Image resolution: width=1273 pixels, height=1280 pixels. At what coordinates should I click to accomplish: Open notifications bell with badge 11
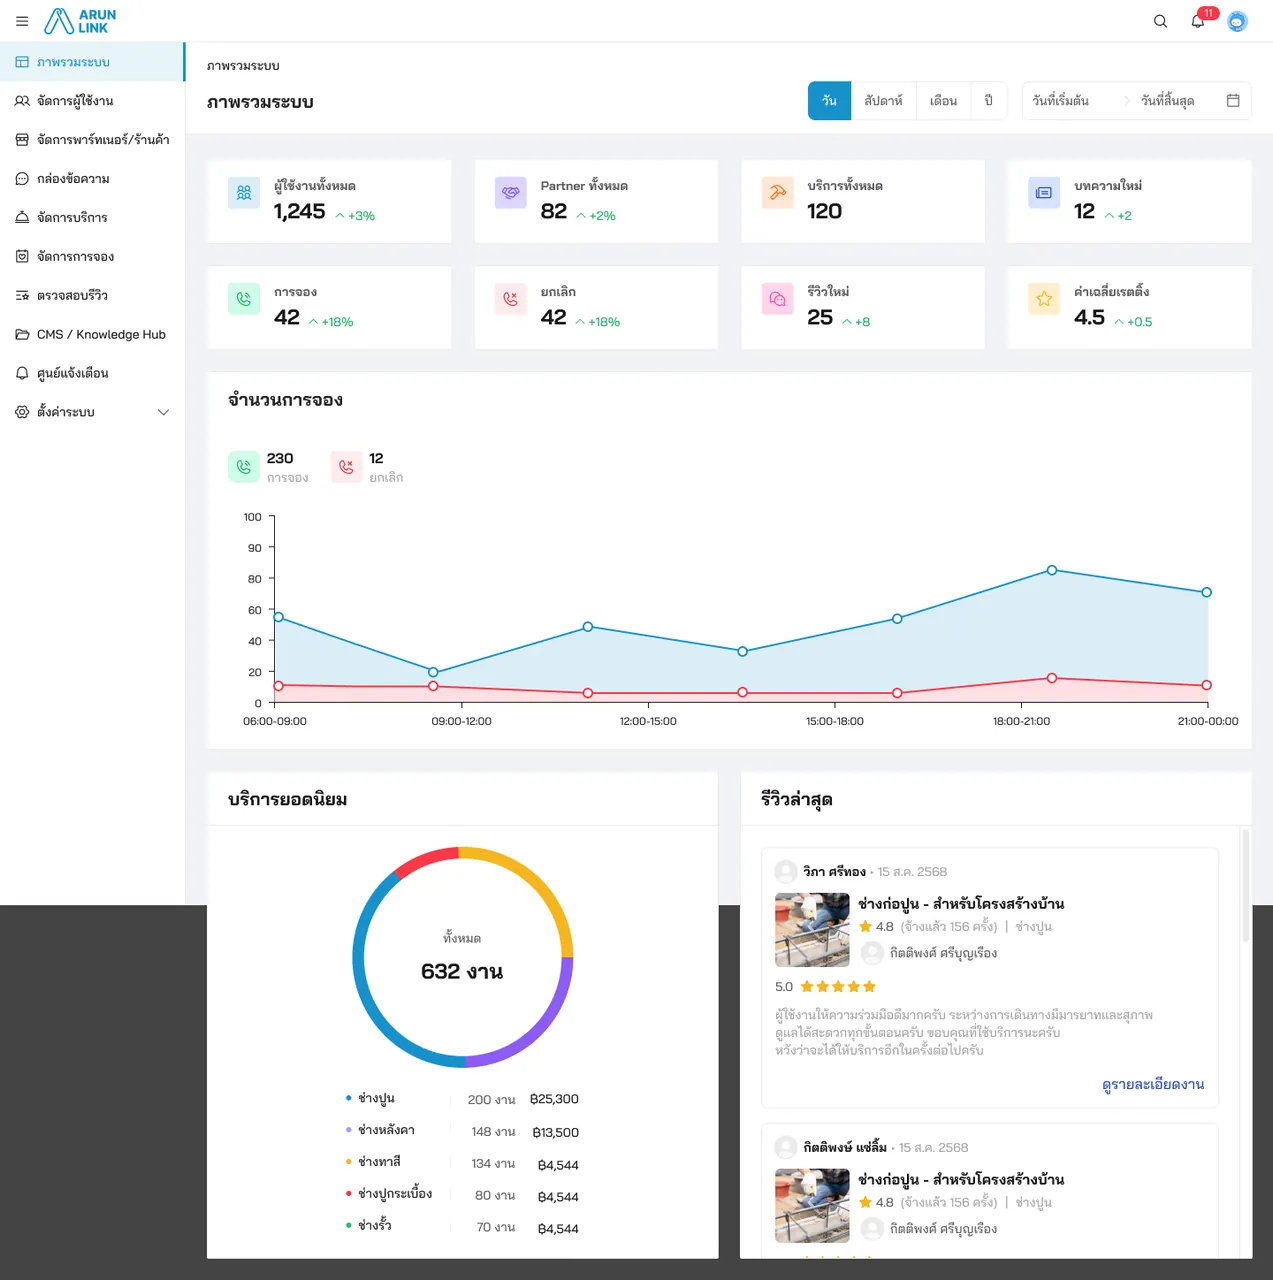point(1199,20)
